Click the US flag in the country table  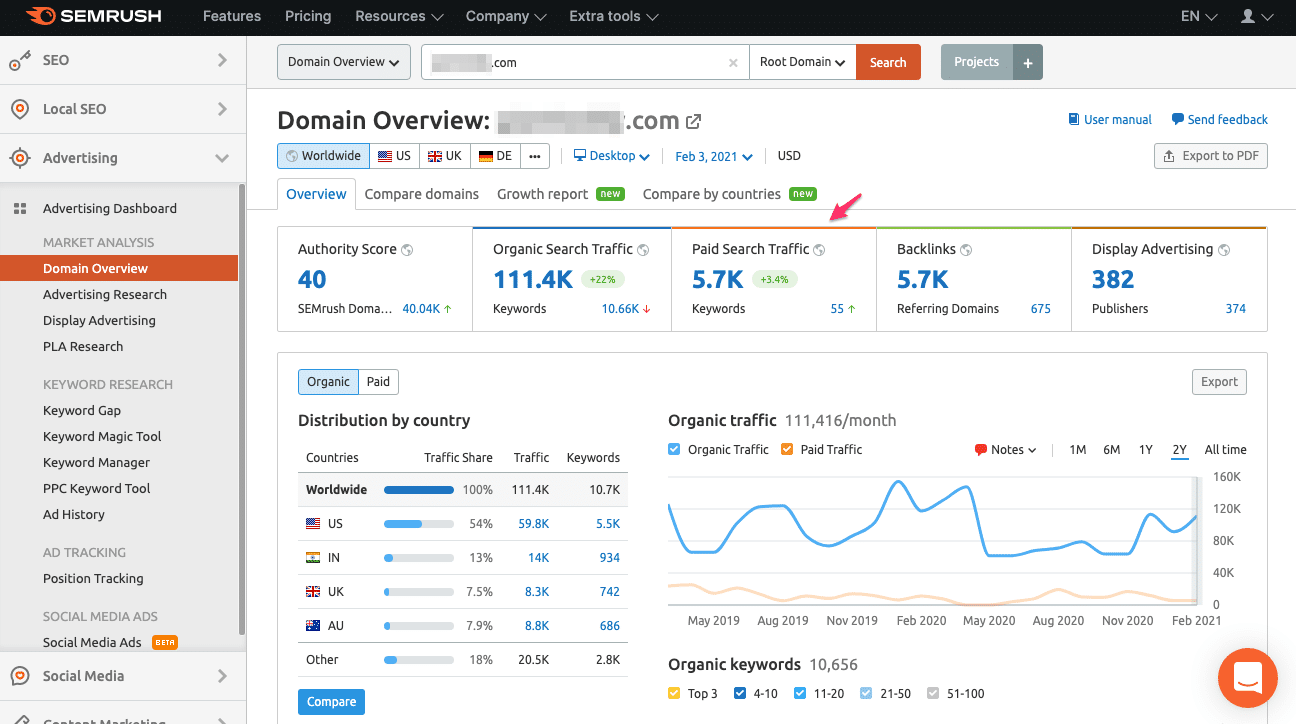click(312, 524)
